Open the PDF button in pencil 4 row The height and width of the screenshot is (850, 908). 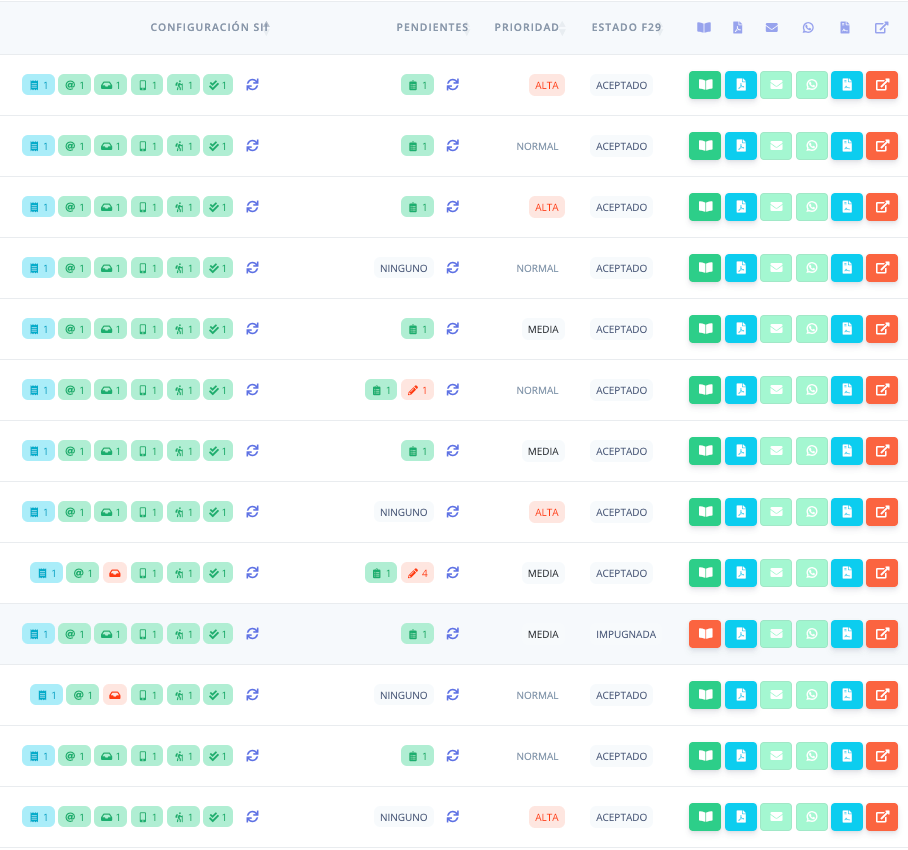(x=741, y=573)
